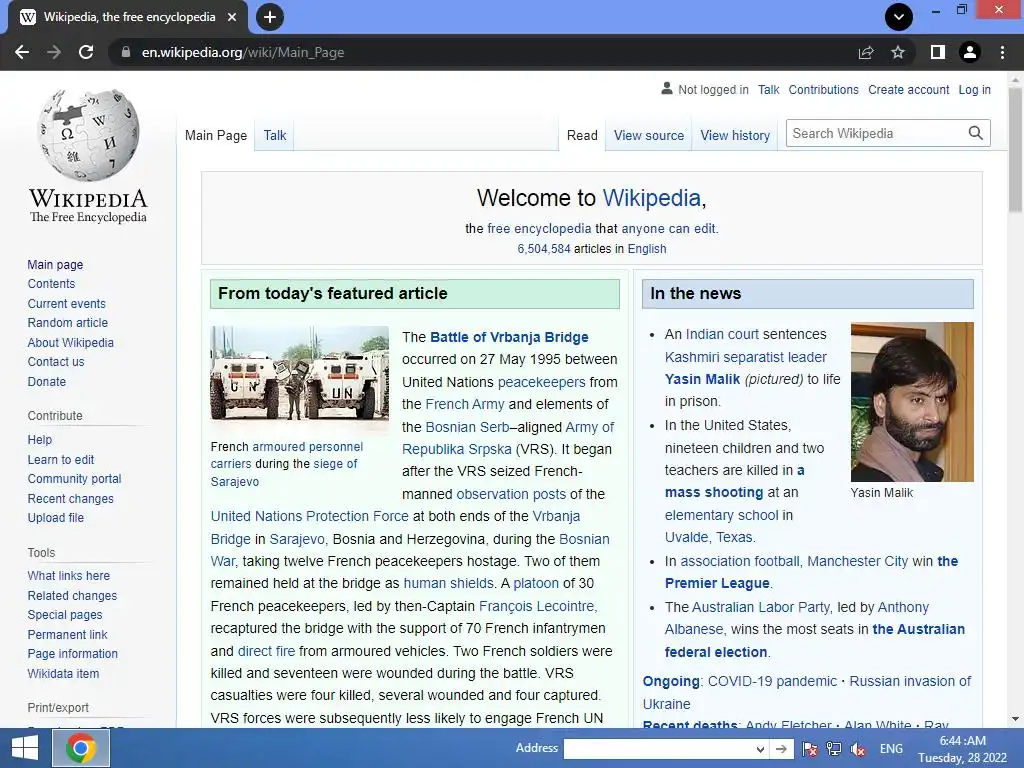Open the Wikidata item link

pyautogui.click(x=63, y=673)
